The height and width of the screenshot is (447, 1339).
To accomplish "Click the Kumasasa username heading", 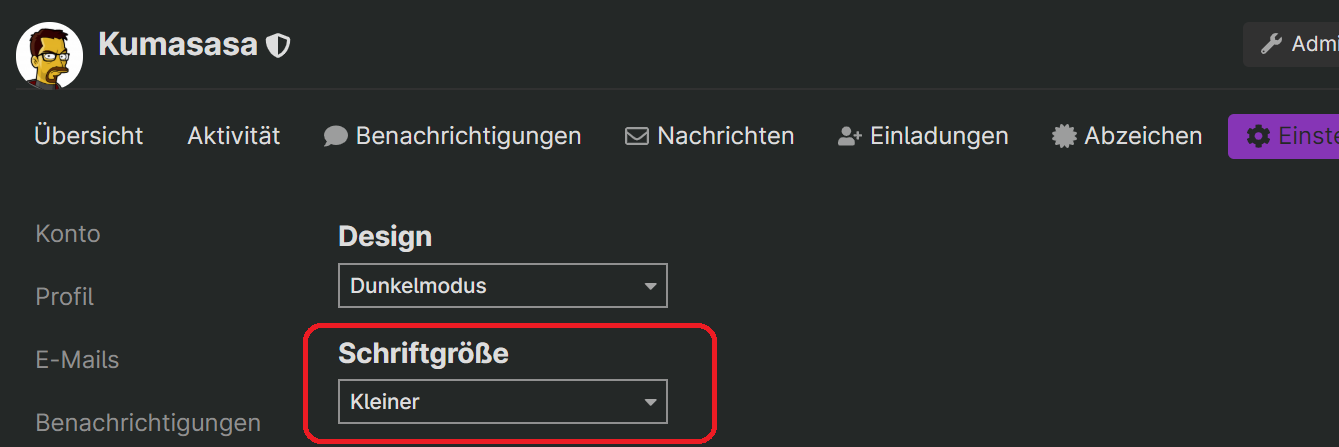I will click(x=178, y=45).
